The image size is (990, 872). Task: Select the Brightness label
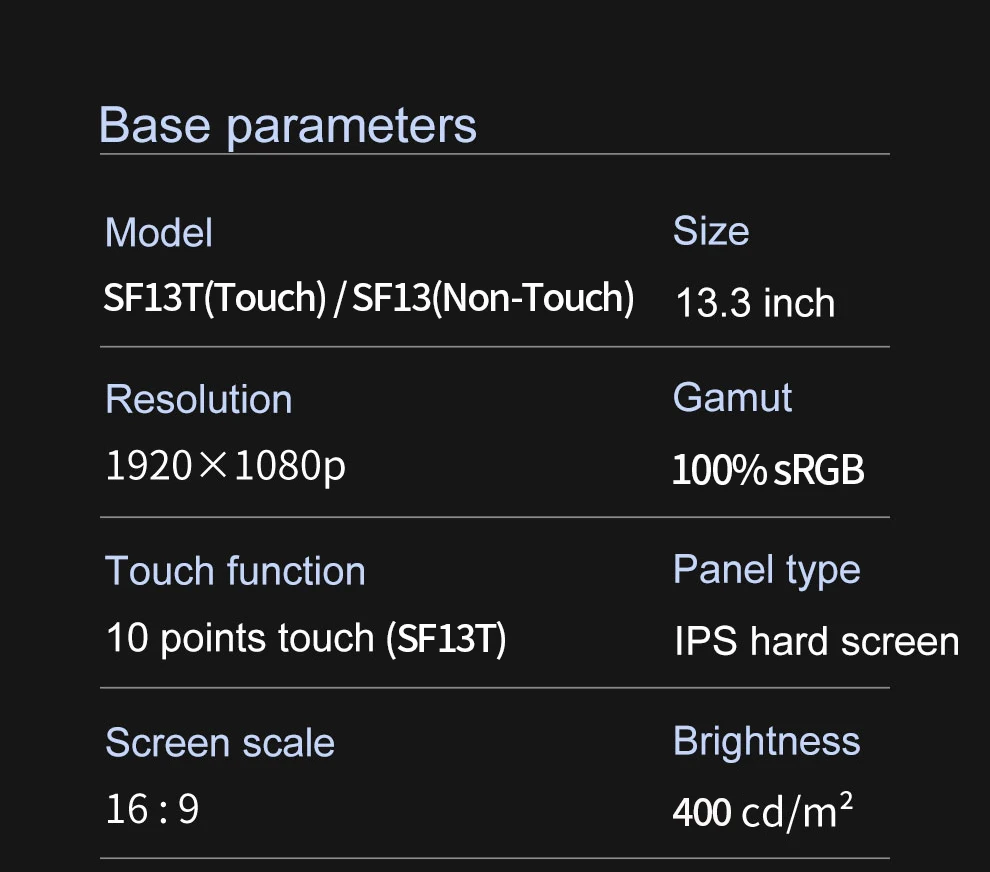[x=766, y=741]
